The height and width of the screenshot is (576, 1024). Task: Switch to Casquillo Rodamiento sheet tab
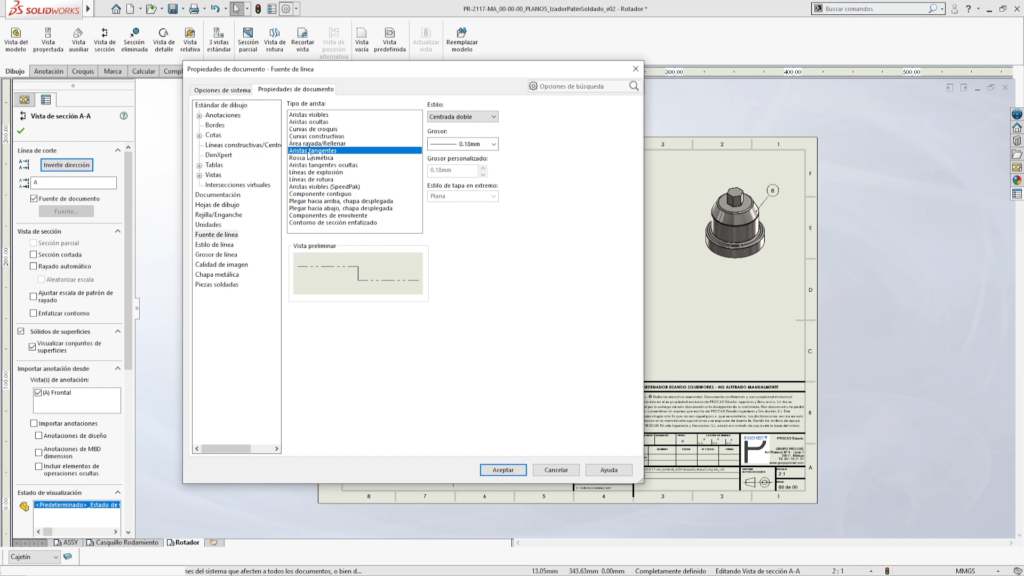coord(122,542)
